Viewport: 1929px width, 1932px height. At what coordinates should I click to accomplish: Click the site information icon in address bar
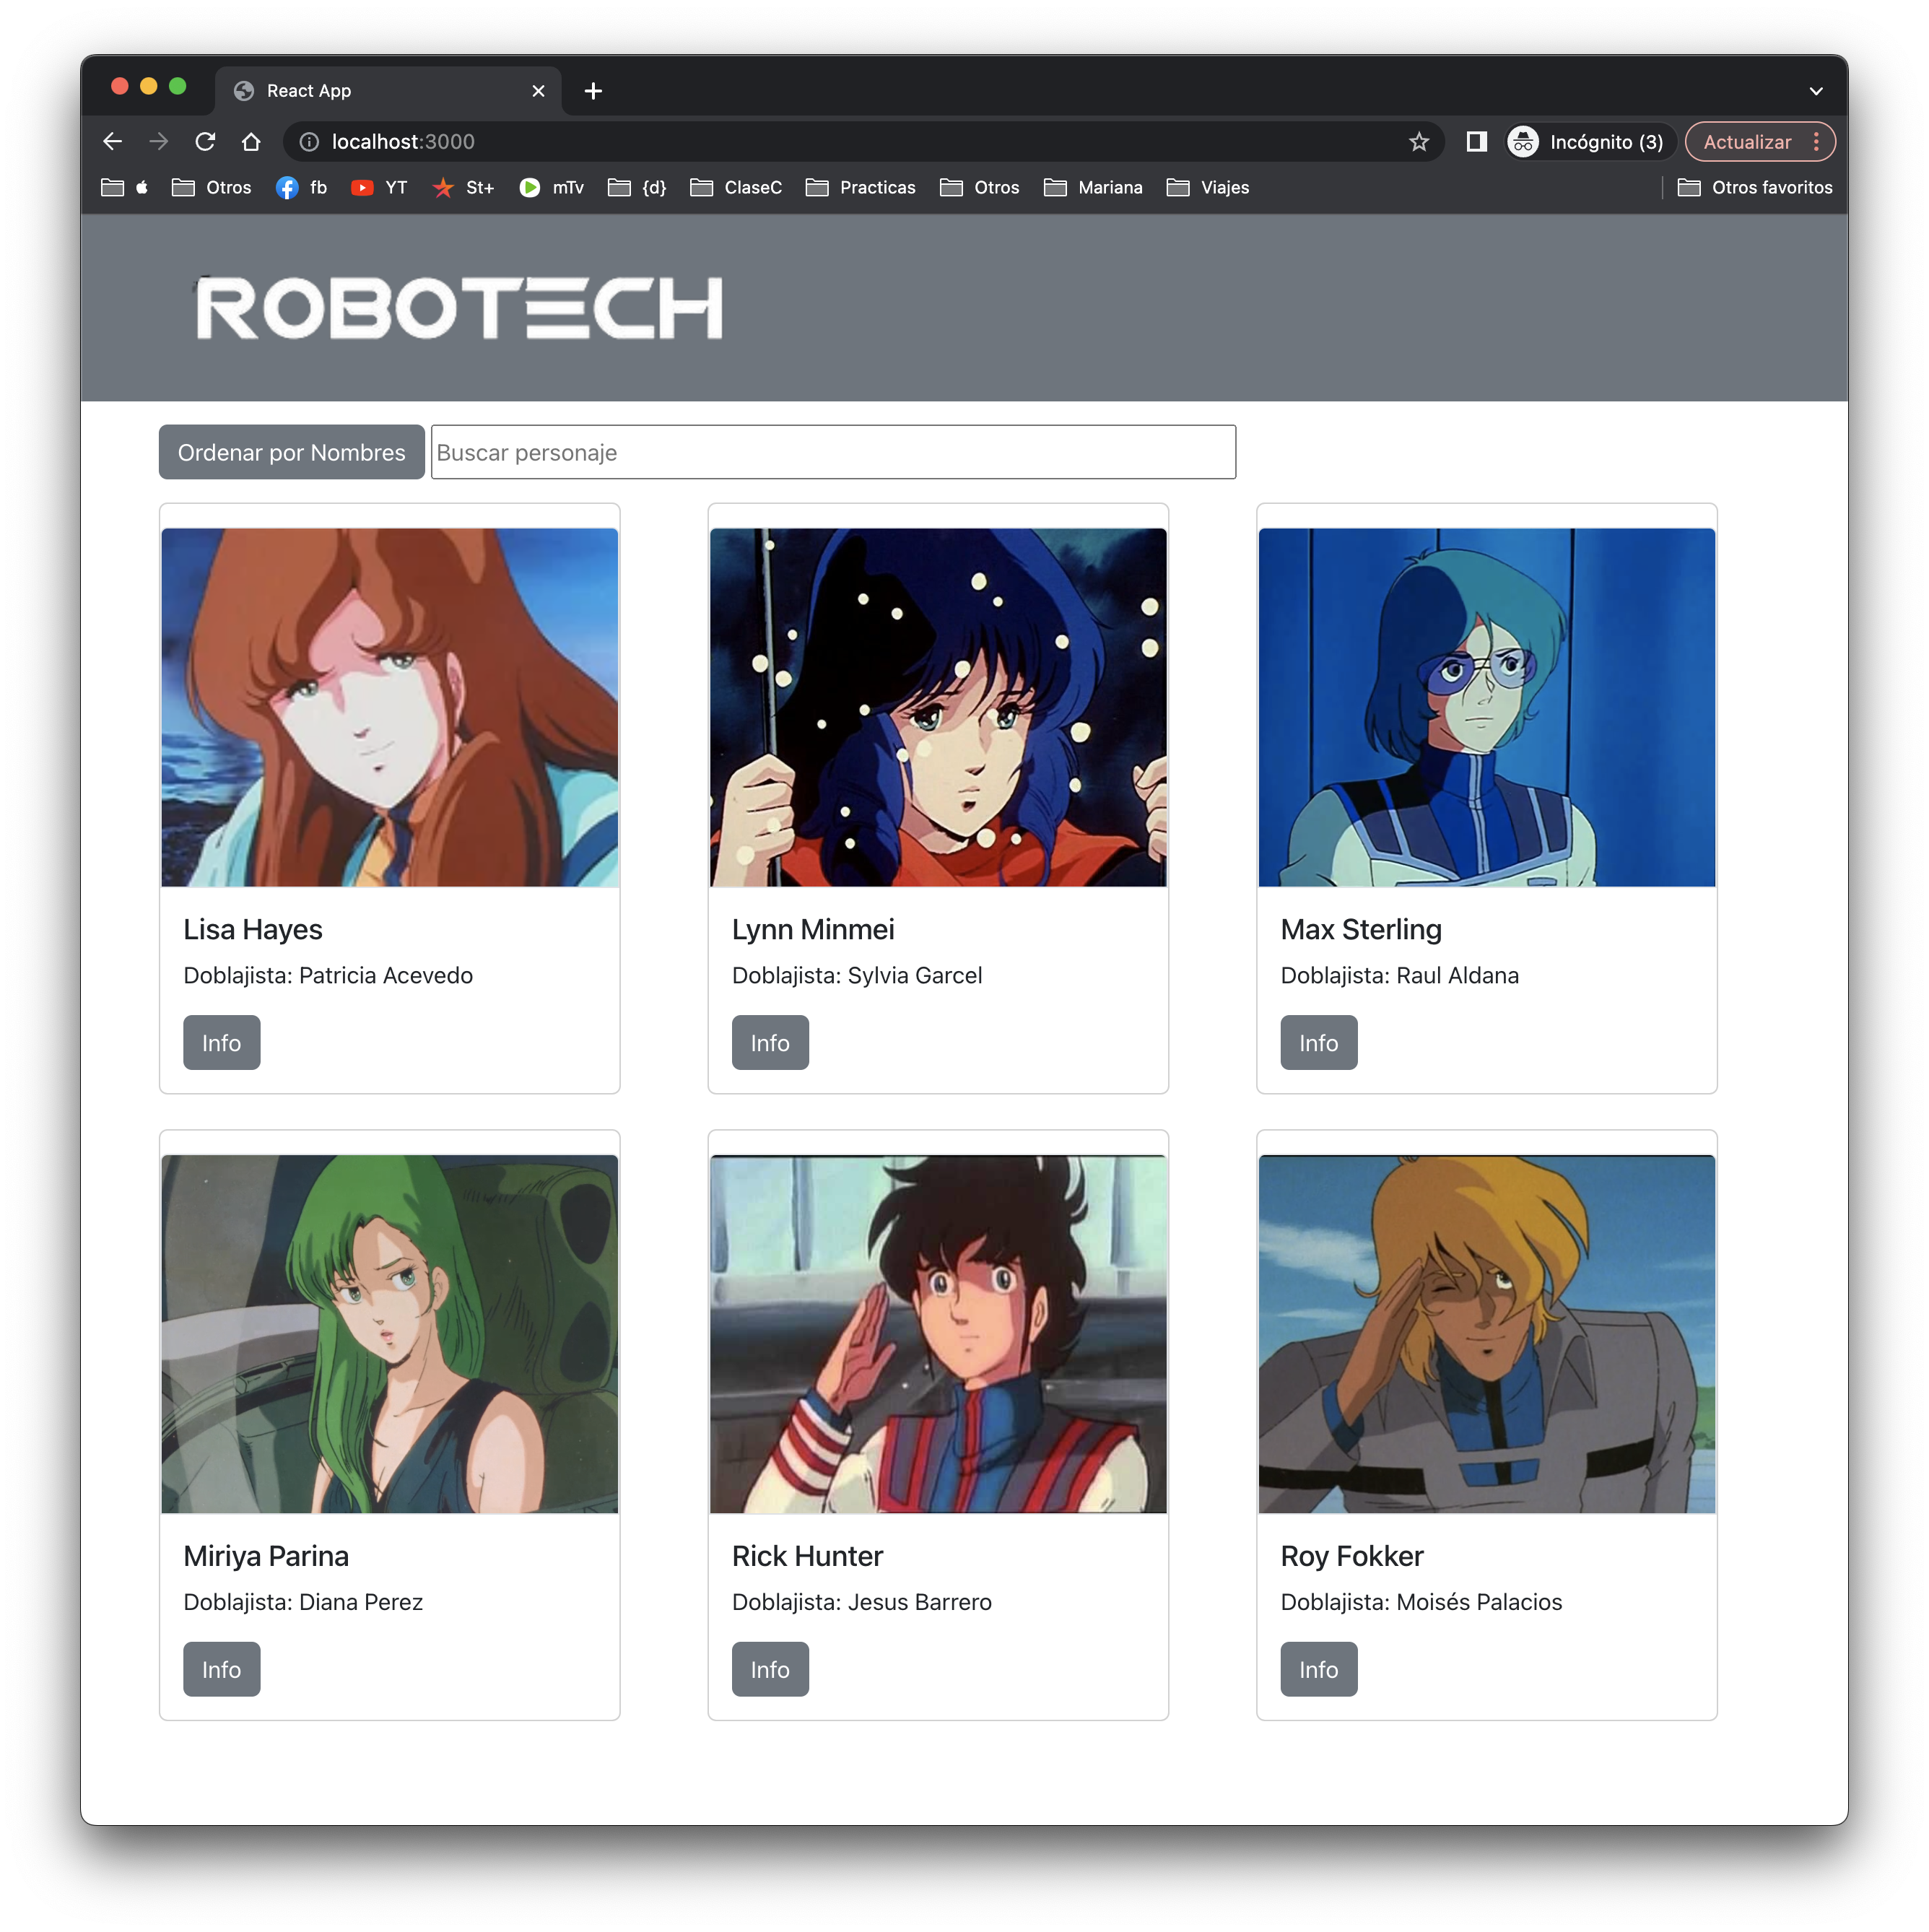(x=309, y=142)
